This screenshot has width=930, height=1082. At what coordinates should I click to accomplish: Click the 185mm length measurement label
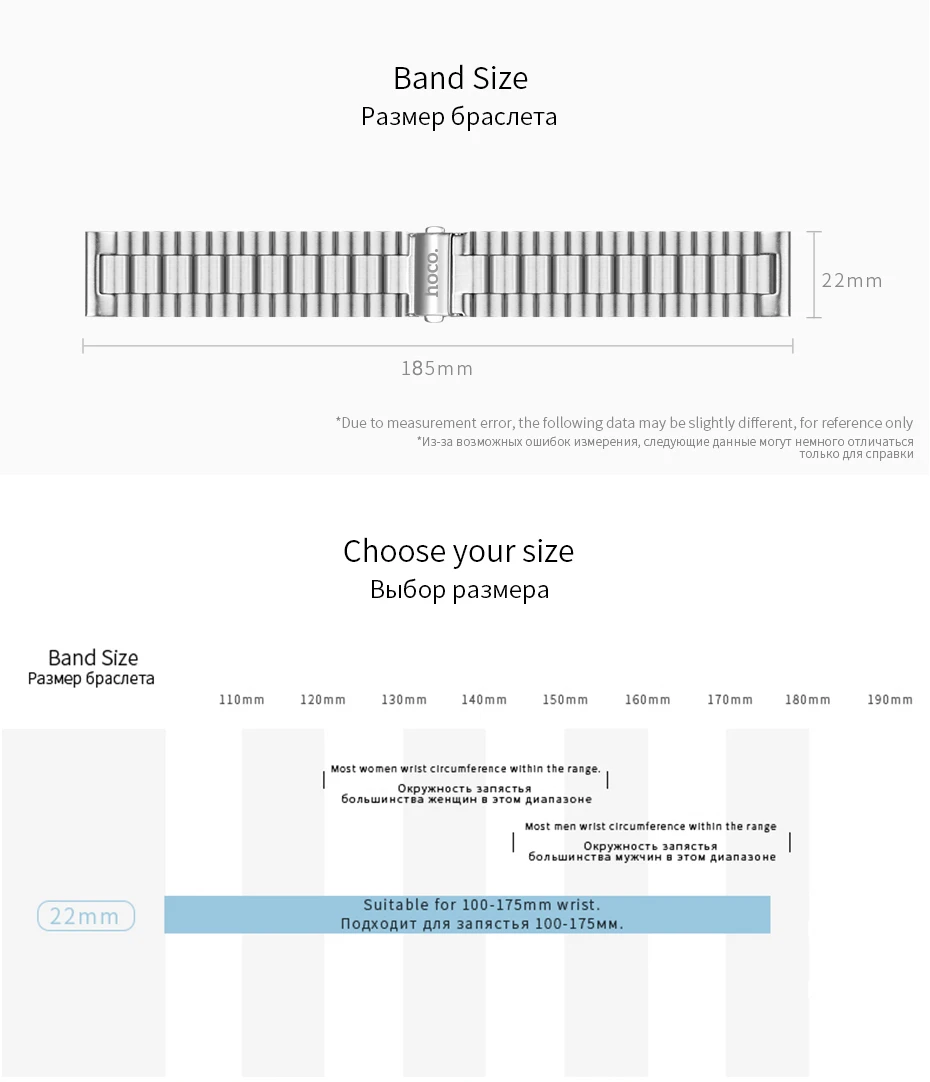coord(437,368)
